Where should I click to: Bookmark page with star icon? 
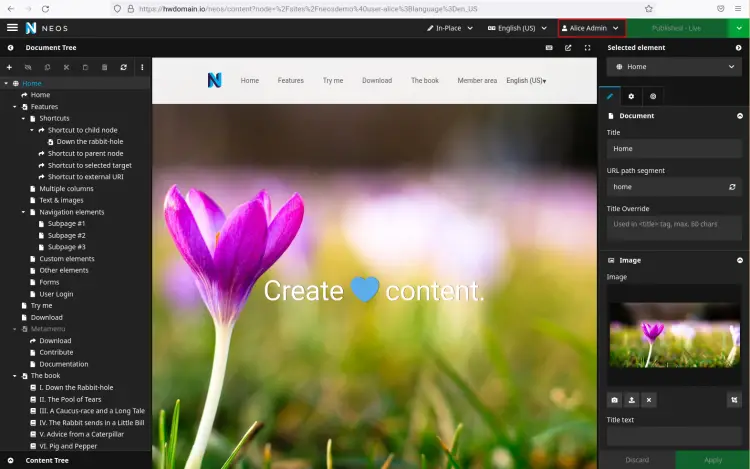pyautogui.click(x=649, y=9)
